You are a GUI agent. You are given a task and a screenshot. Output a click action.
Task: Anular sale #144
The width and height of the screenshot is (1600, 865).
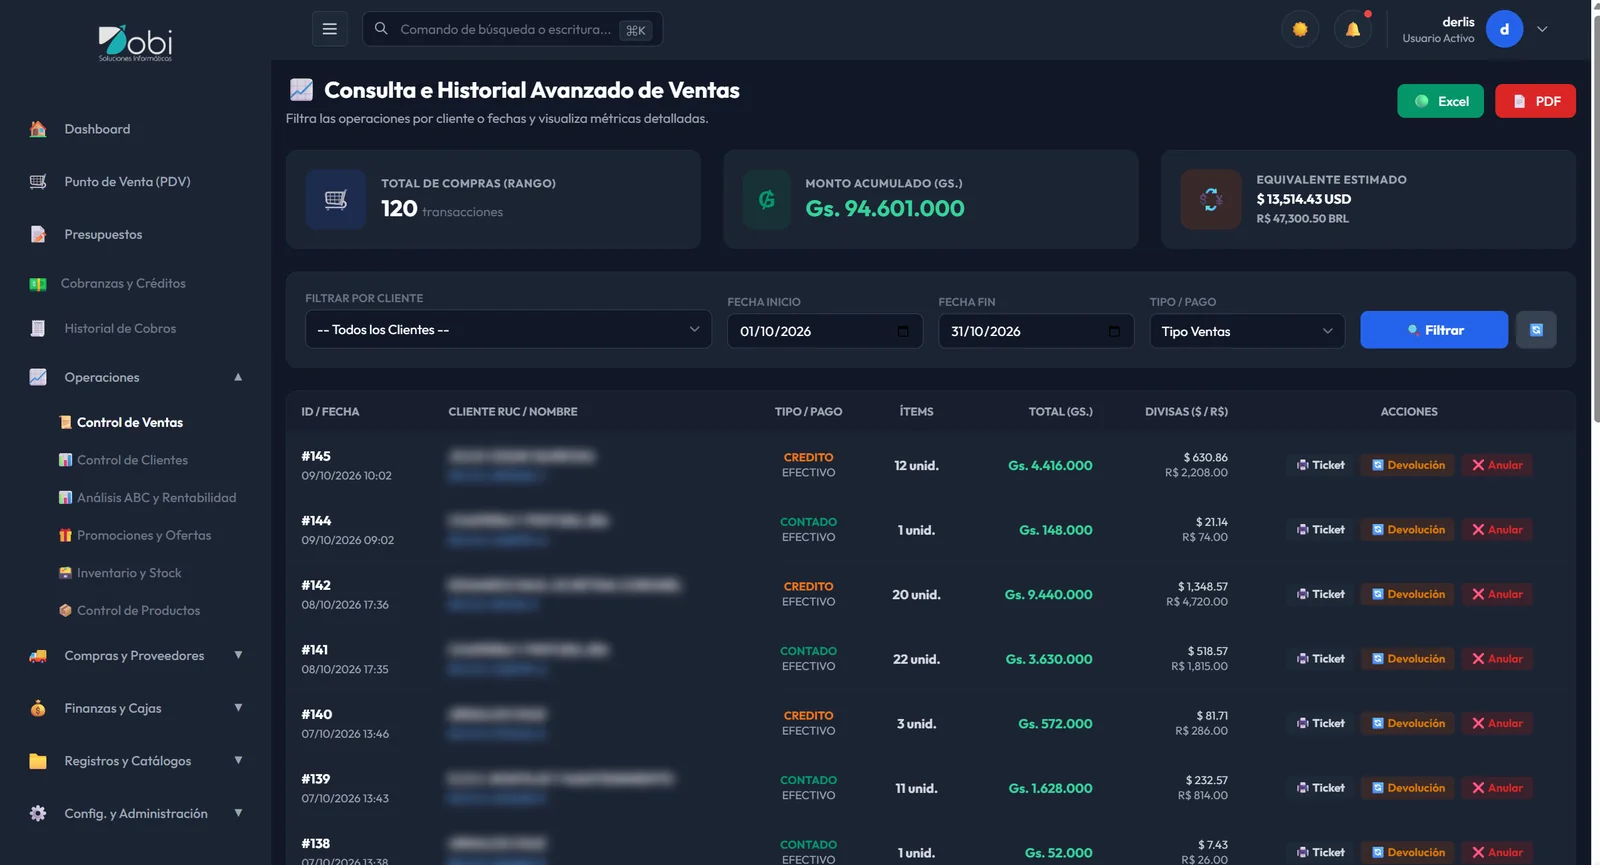[1497, 530]
